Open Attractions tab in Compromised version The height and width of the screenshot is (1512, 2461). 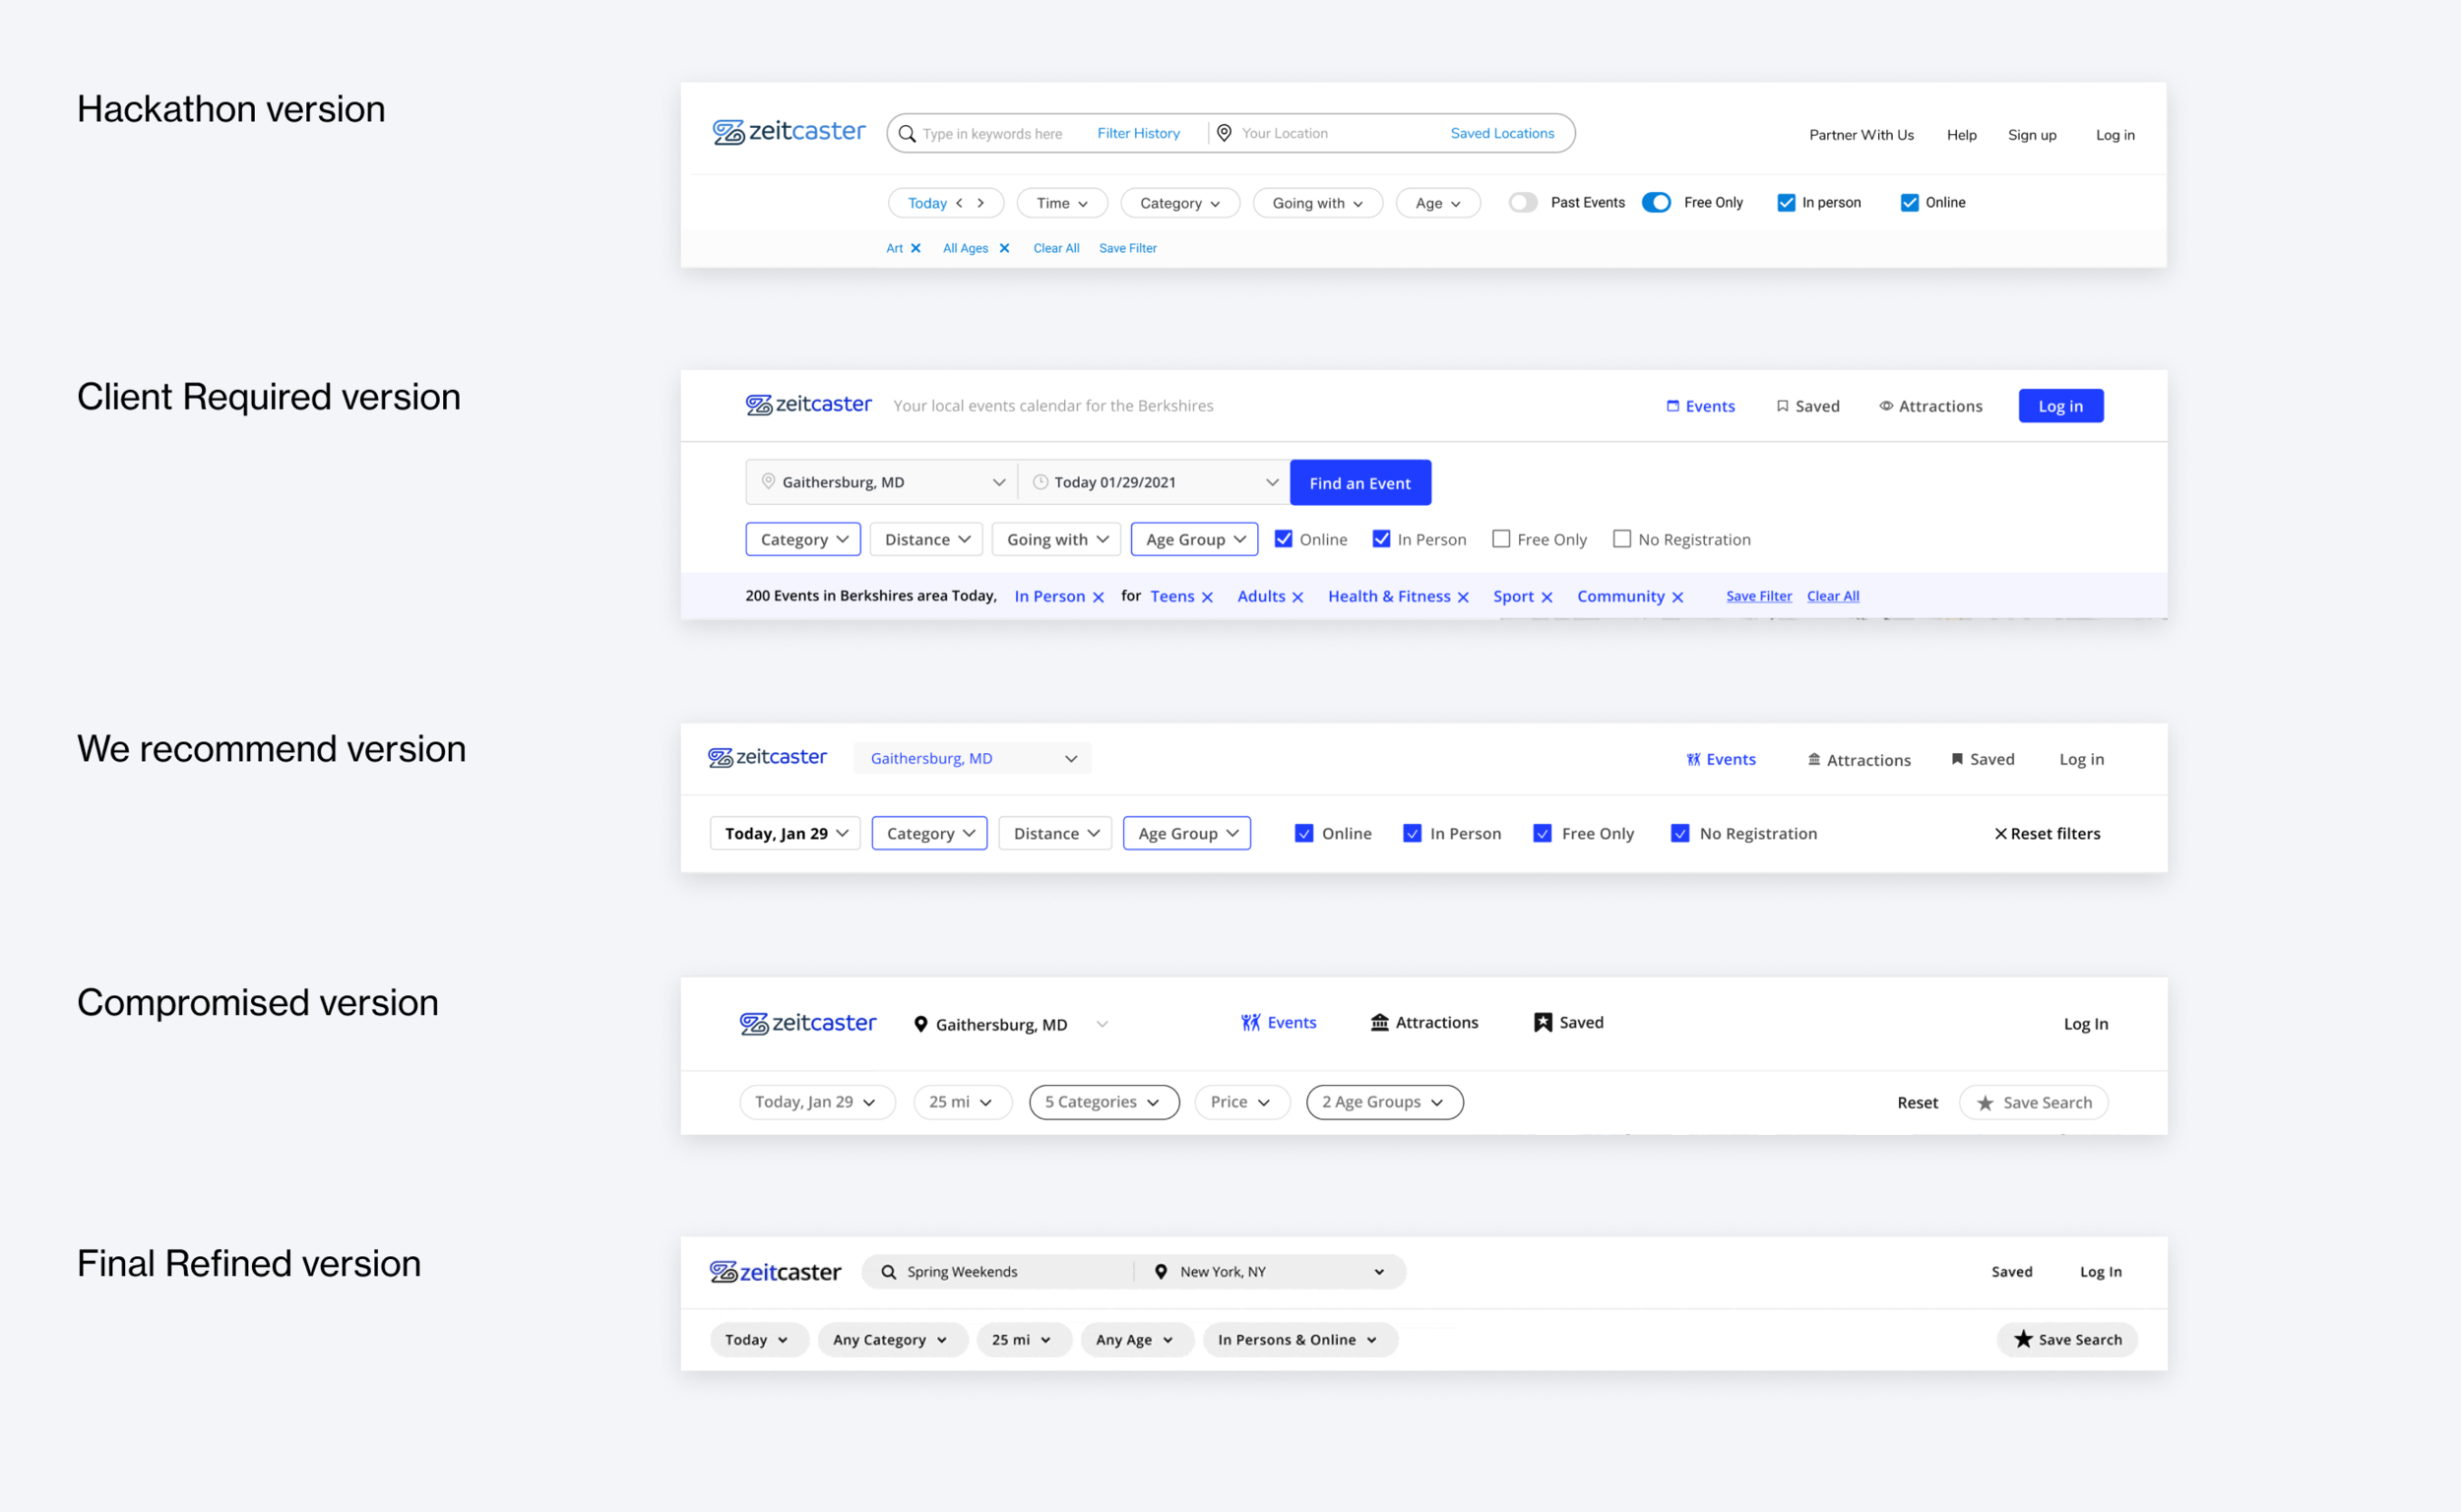point(1424,1023)
